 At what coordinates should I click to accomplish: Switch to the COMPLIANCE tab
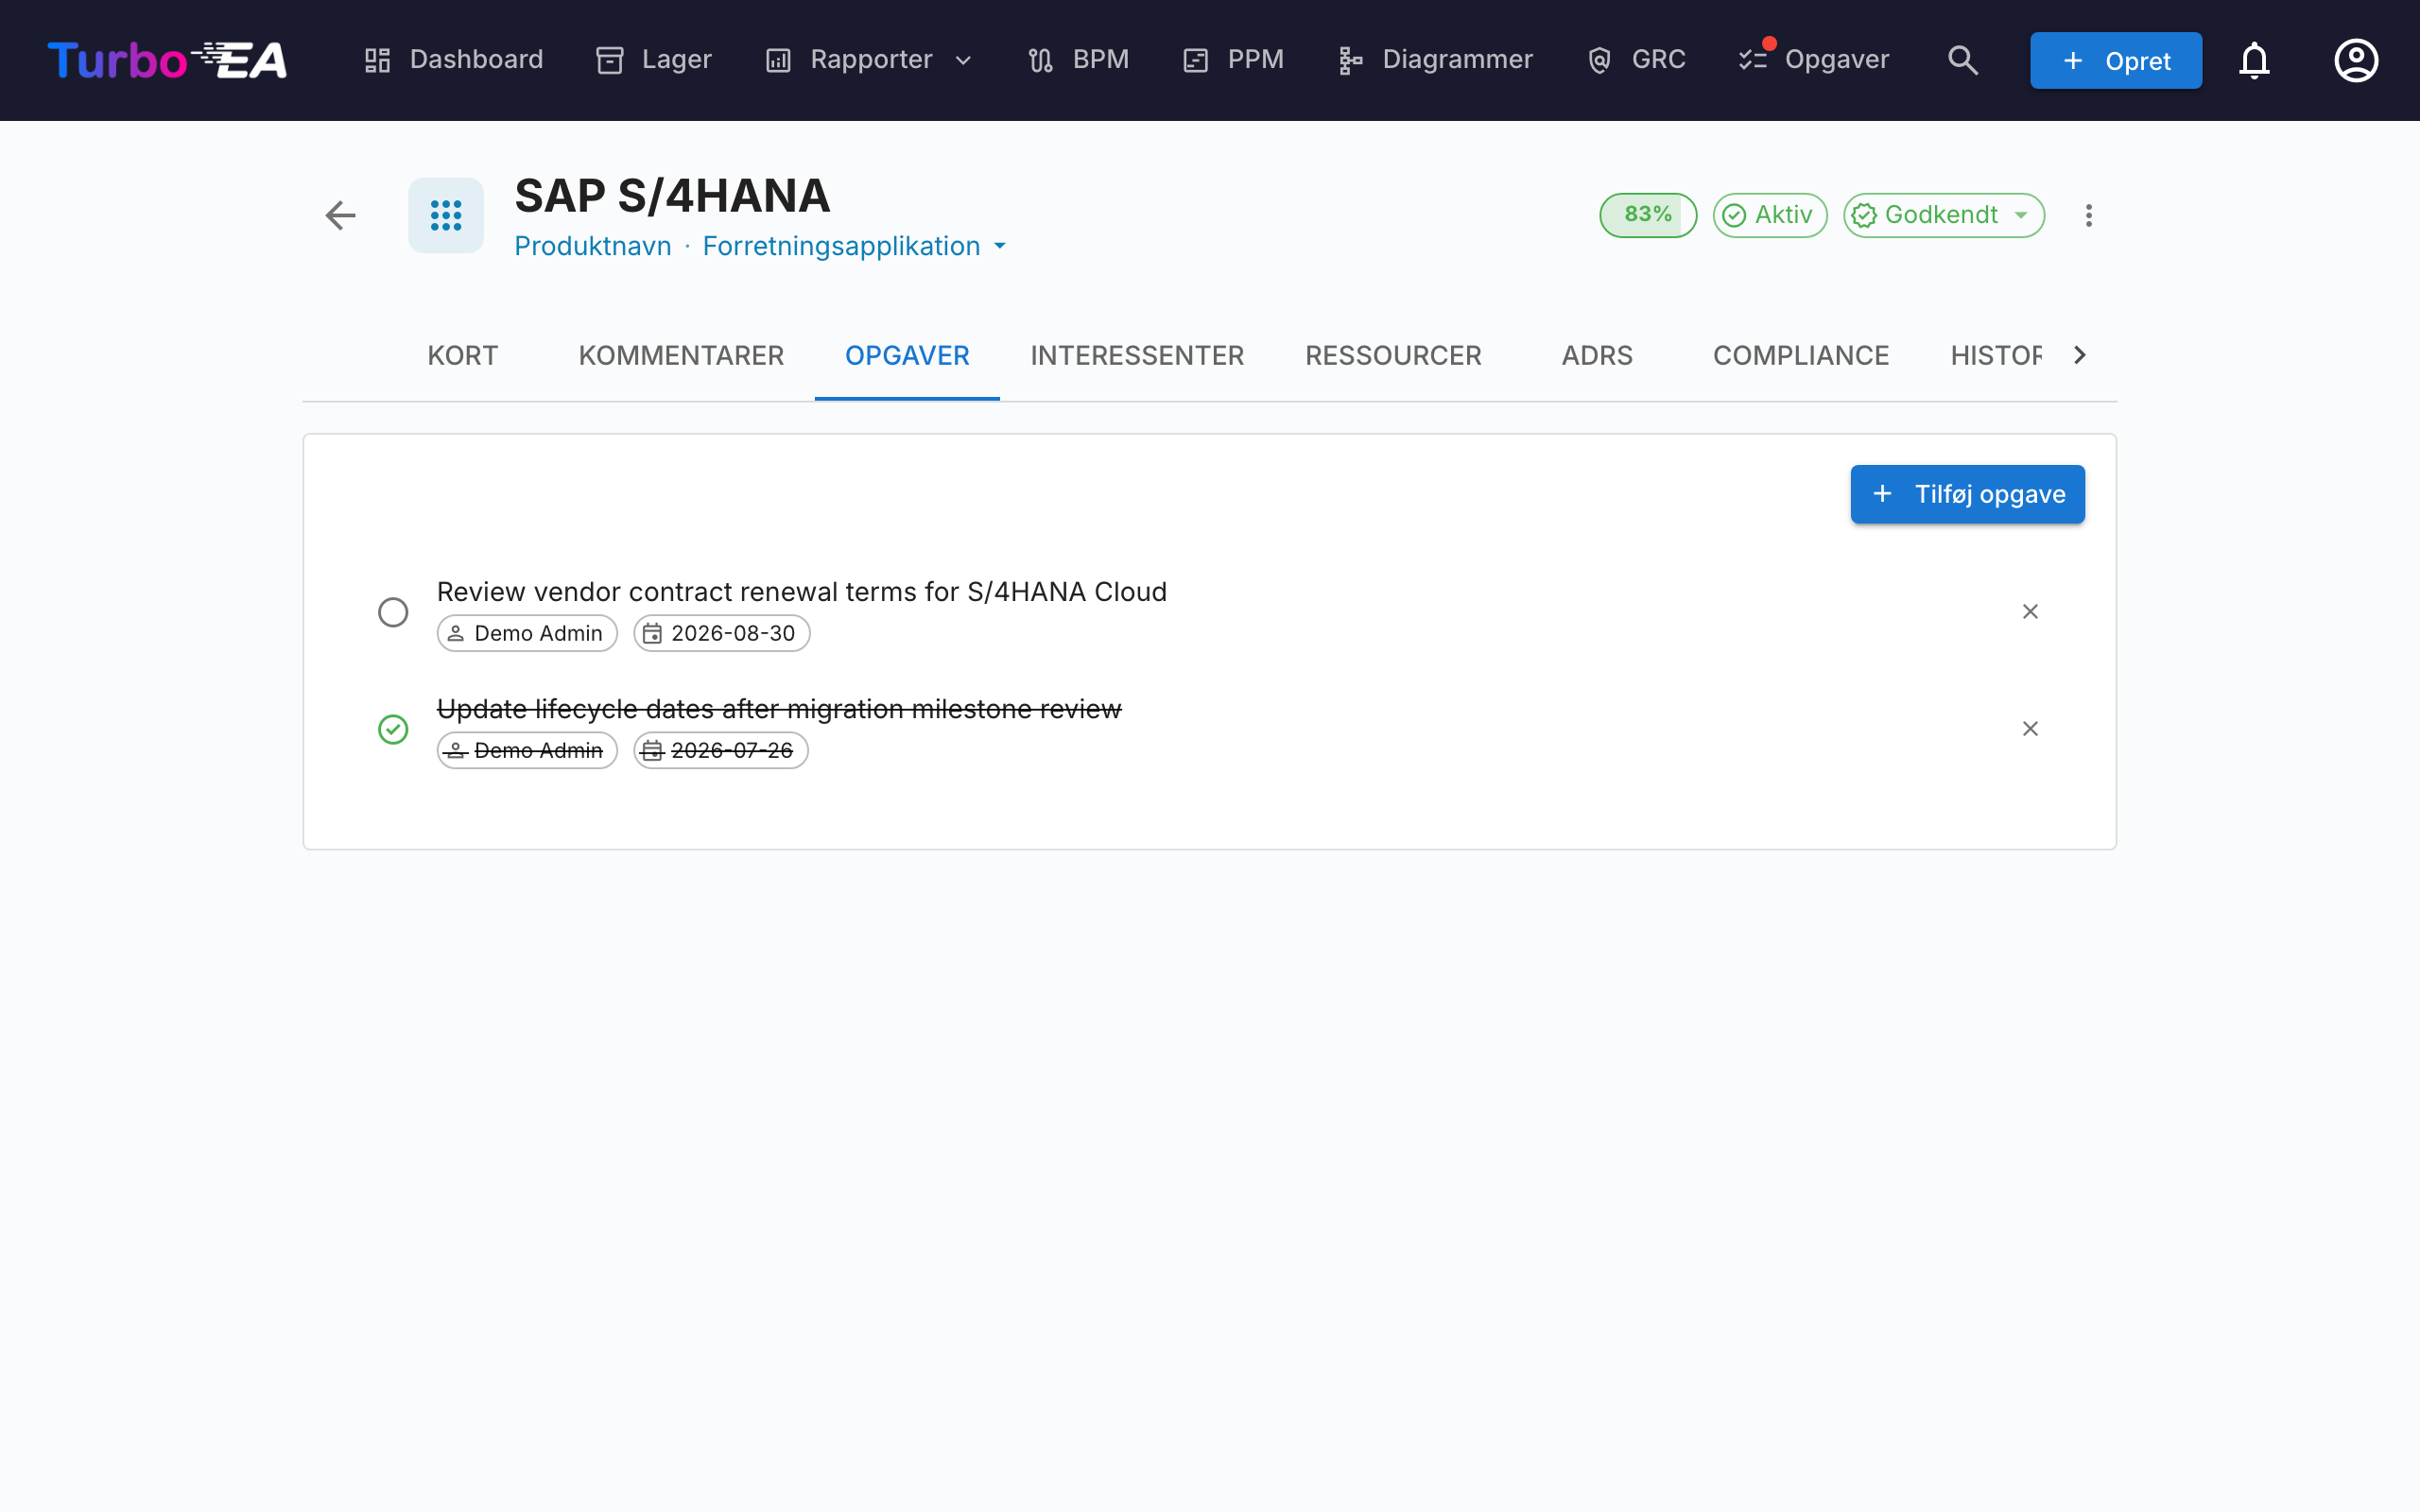(1801, 355)
